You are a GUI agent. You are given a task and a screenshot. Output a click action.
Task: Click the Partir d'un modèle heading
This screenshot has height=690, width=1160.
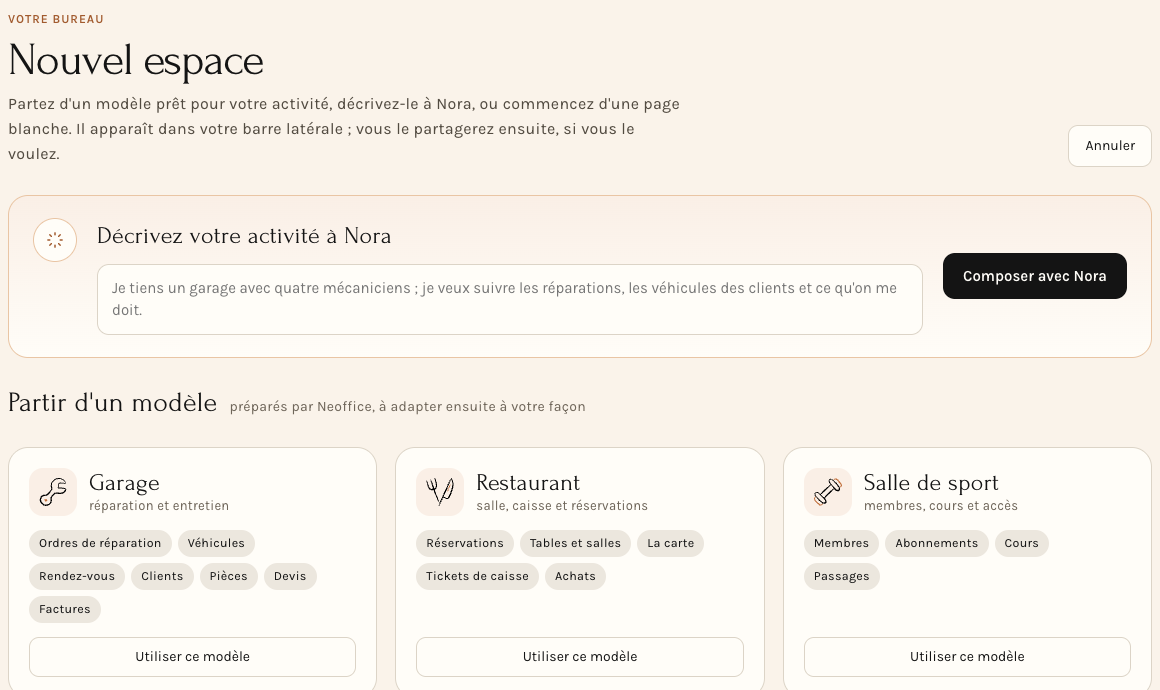coord(112,403)
